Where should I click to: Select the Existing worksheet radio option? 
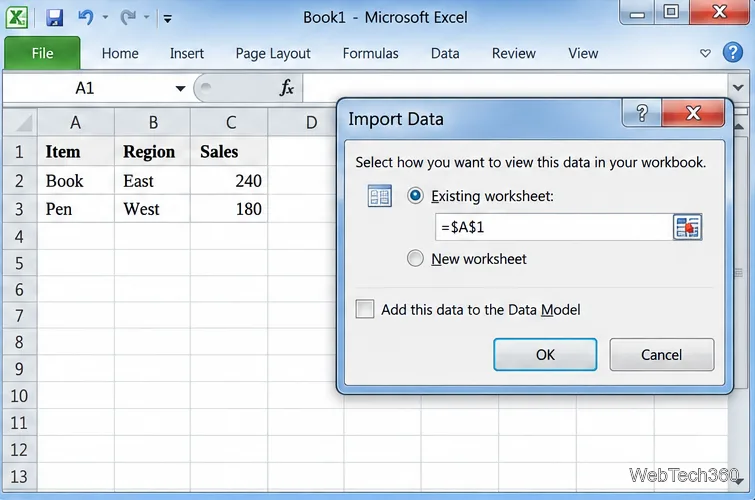point(415,196)
